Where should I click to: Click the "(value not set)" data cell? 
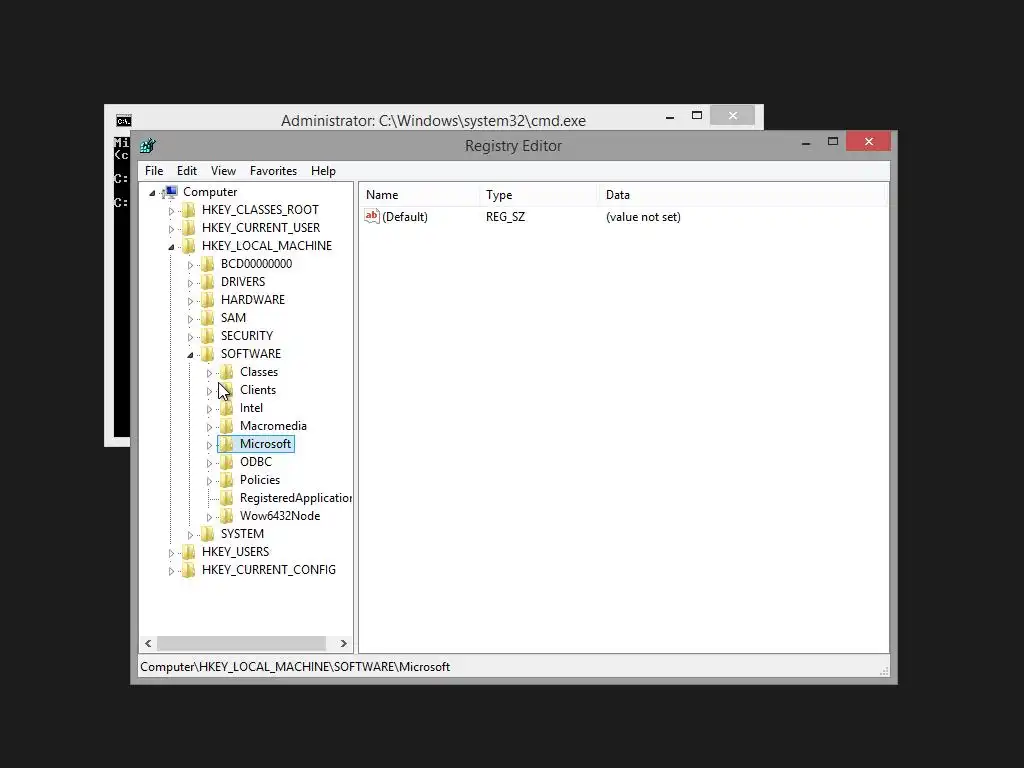(643, 217)
